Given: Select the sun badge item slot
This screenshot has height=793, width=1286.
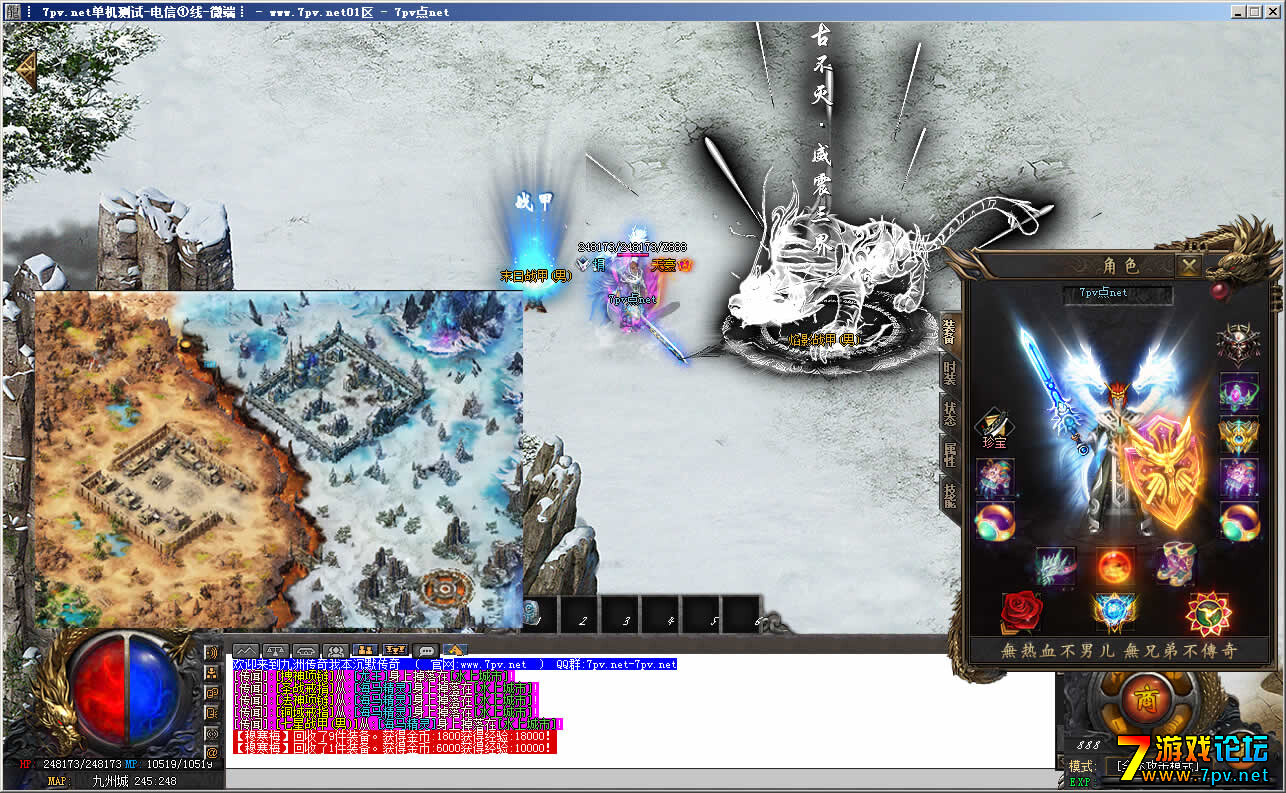Looking at the screenshot, I should 1207,612.
